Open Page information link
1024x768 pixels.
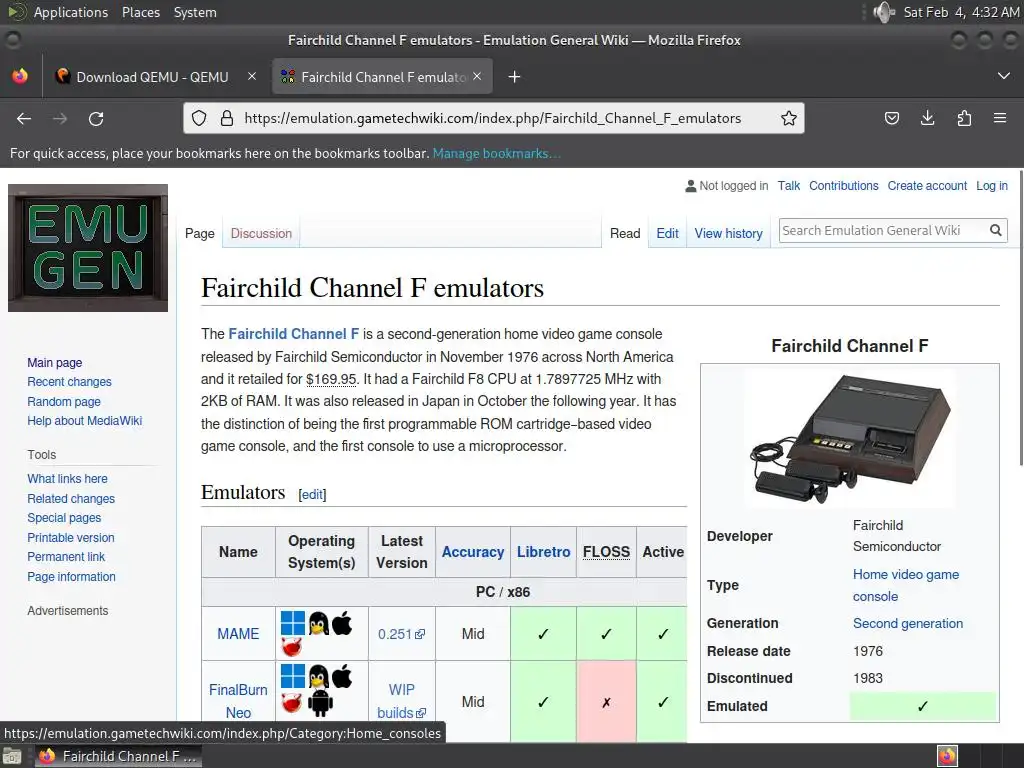tap(71, 577)
